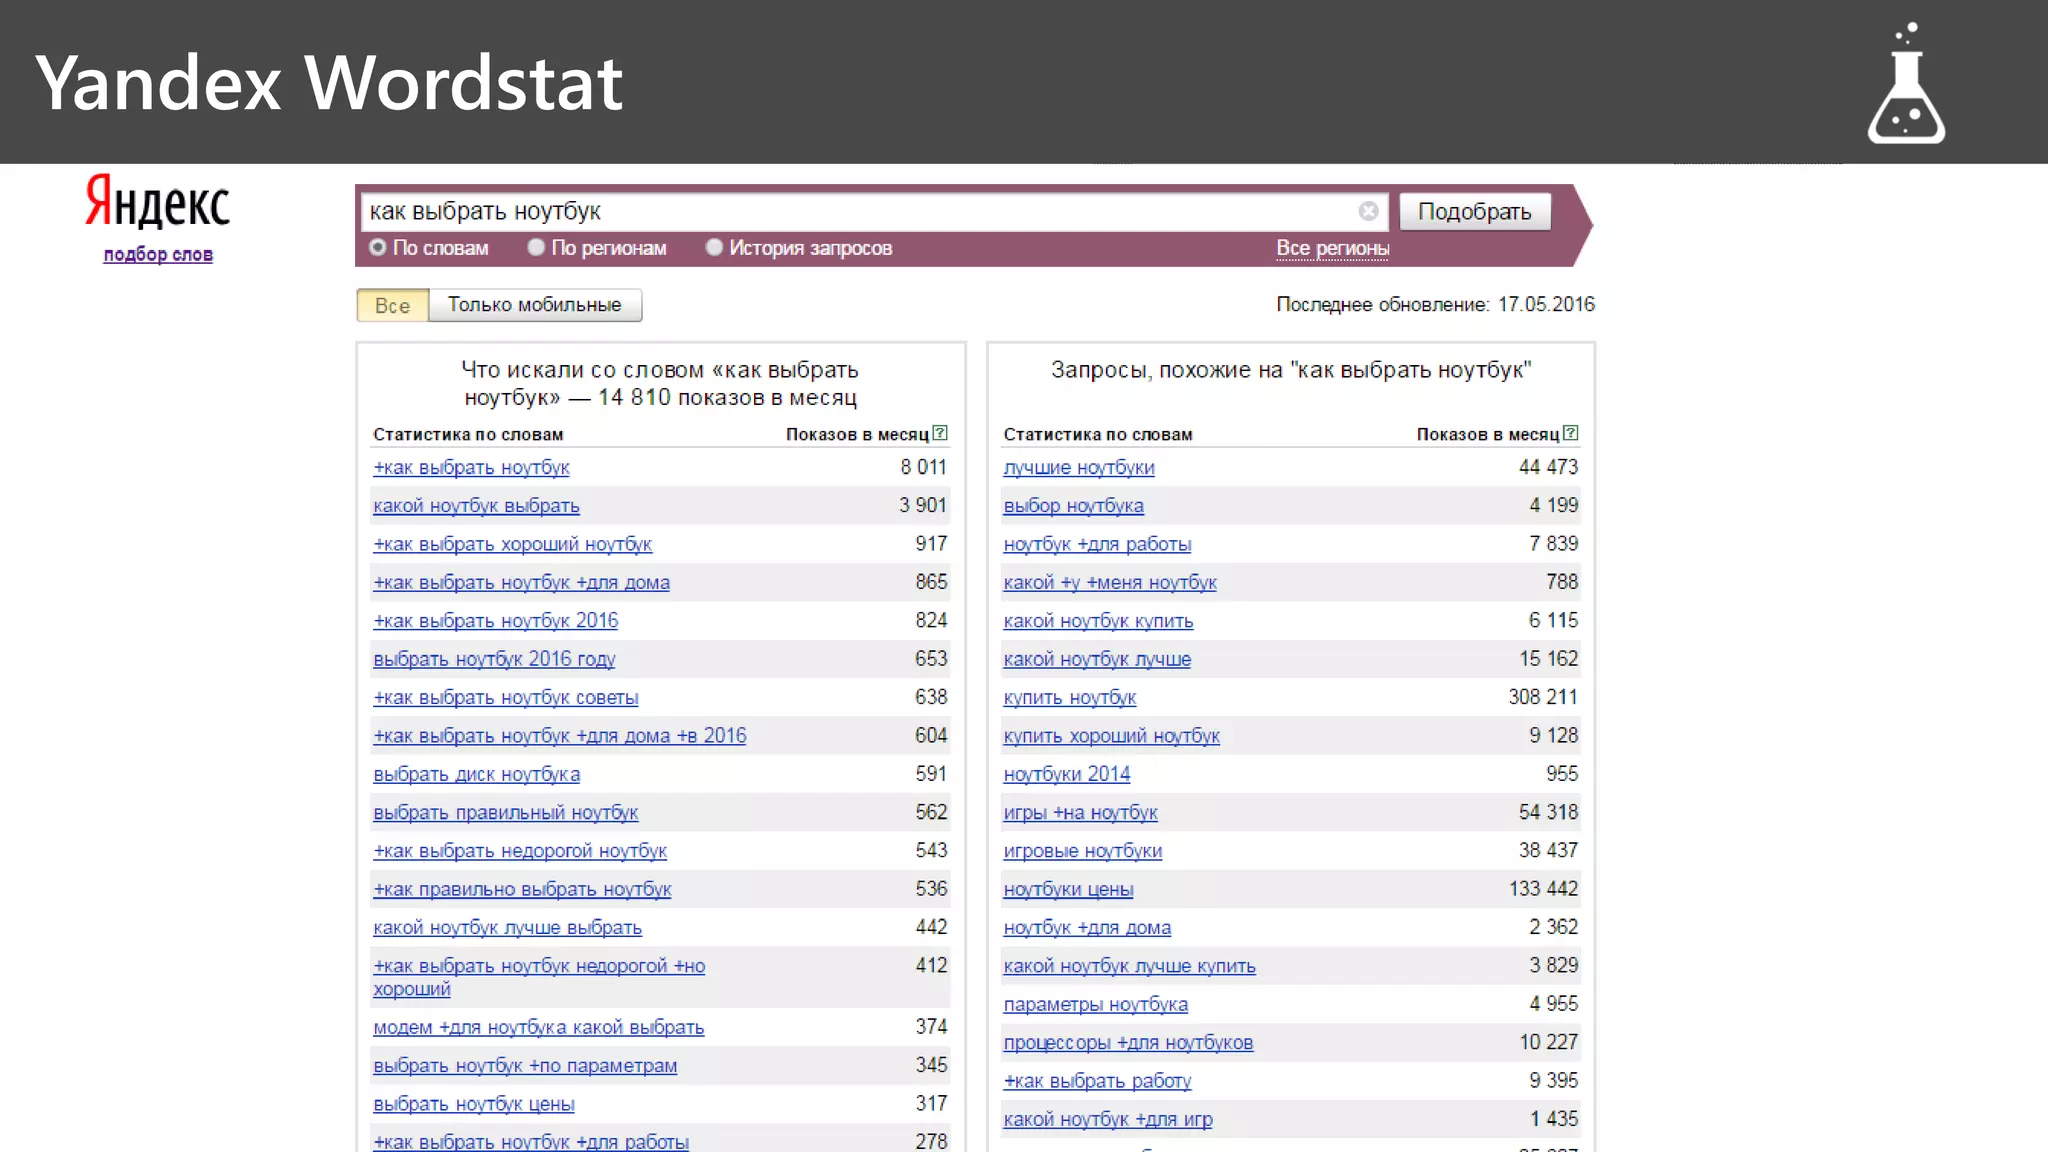Open the параметры ноутбука link
This screenshot has height=1152, width=2048.
click(1095, 1004)
